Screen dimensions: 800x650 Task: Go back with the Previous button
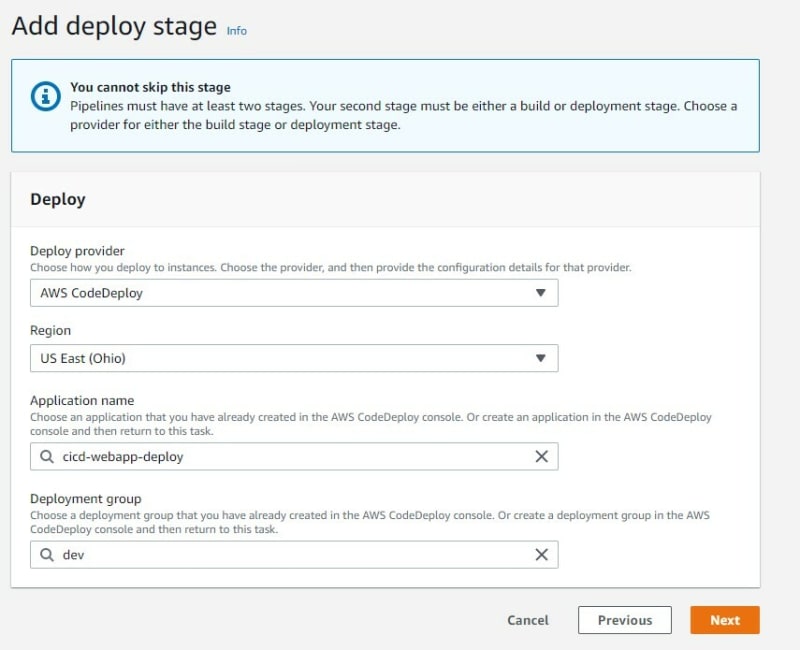point(624,620)
